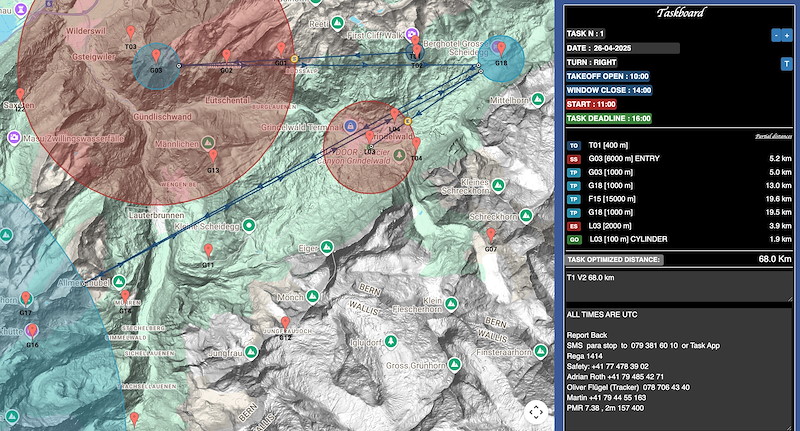The width and height of the screenshot is (800, 431).
Task: Select the Klein Fiescherhorn peak icon
Action: (451, 305)
